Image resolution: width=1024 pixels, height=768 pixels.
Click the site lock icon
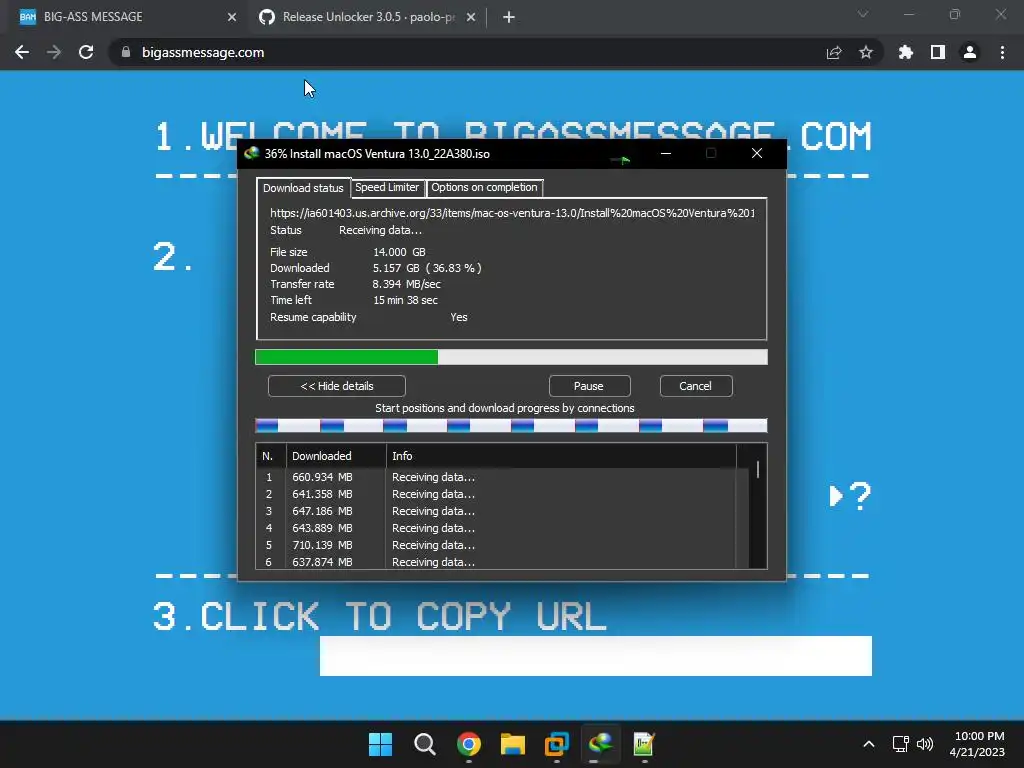125,52
